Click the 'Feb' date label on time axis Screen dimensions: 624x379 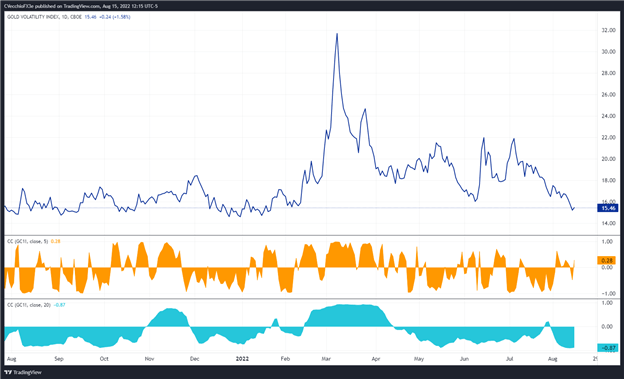click(285, 359)
